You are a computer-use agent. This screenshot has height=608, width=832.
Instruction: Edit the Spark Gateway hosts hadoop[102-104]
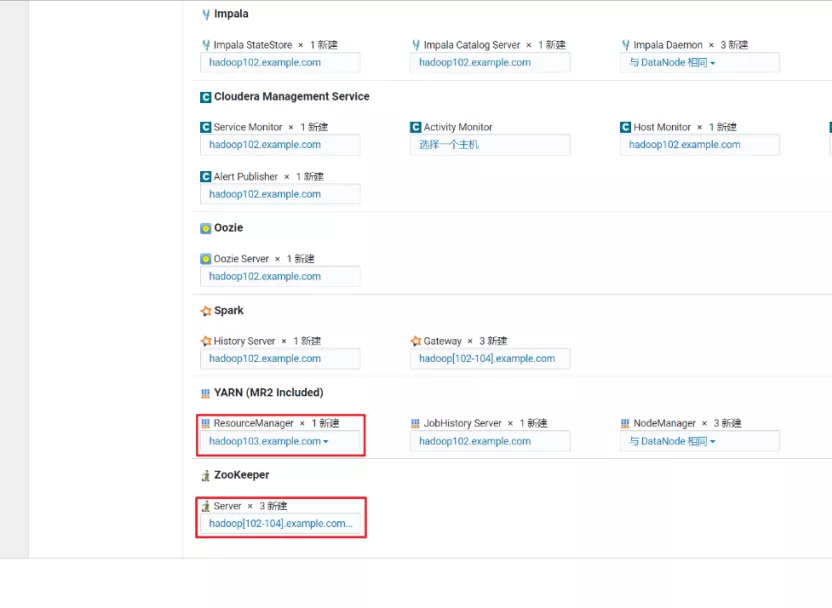coord(490,359)
